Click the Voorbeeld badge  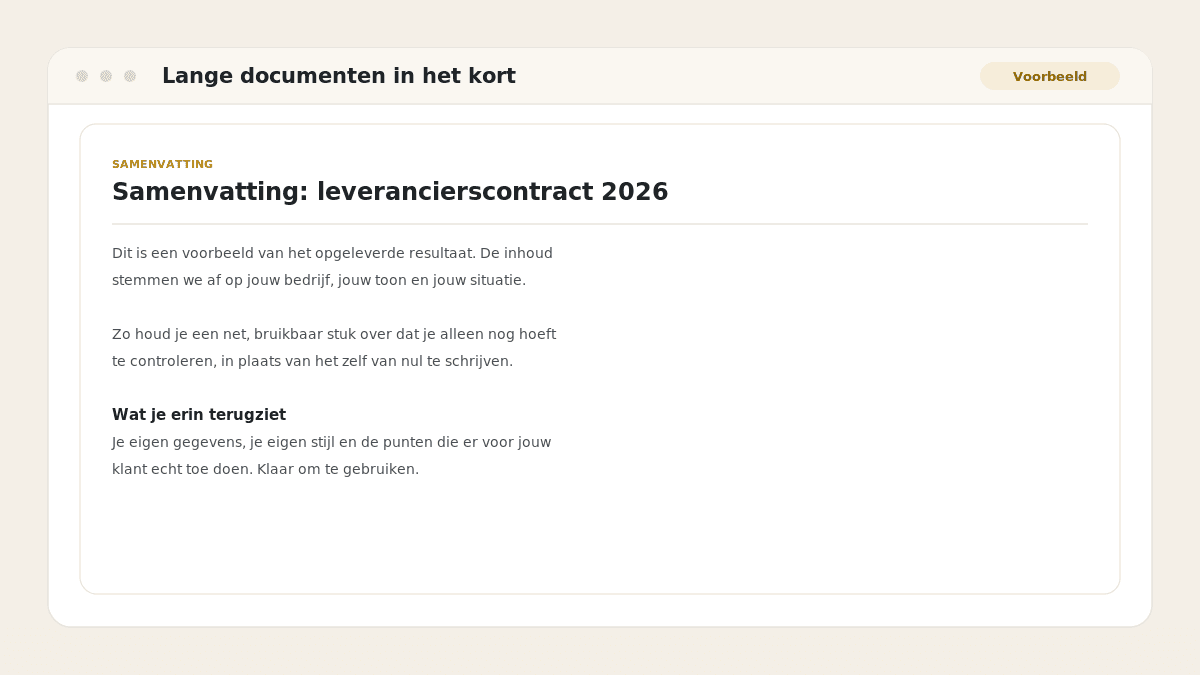point(1050,76)
